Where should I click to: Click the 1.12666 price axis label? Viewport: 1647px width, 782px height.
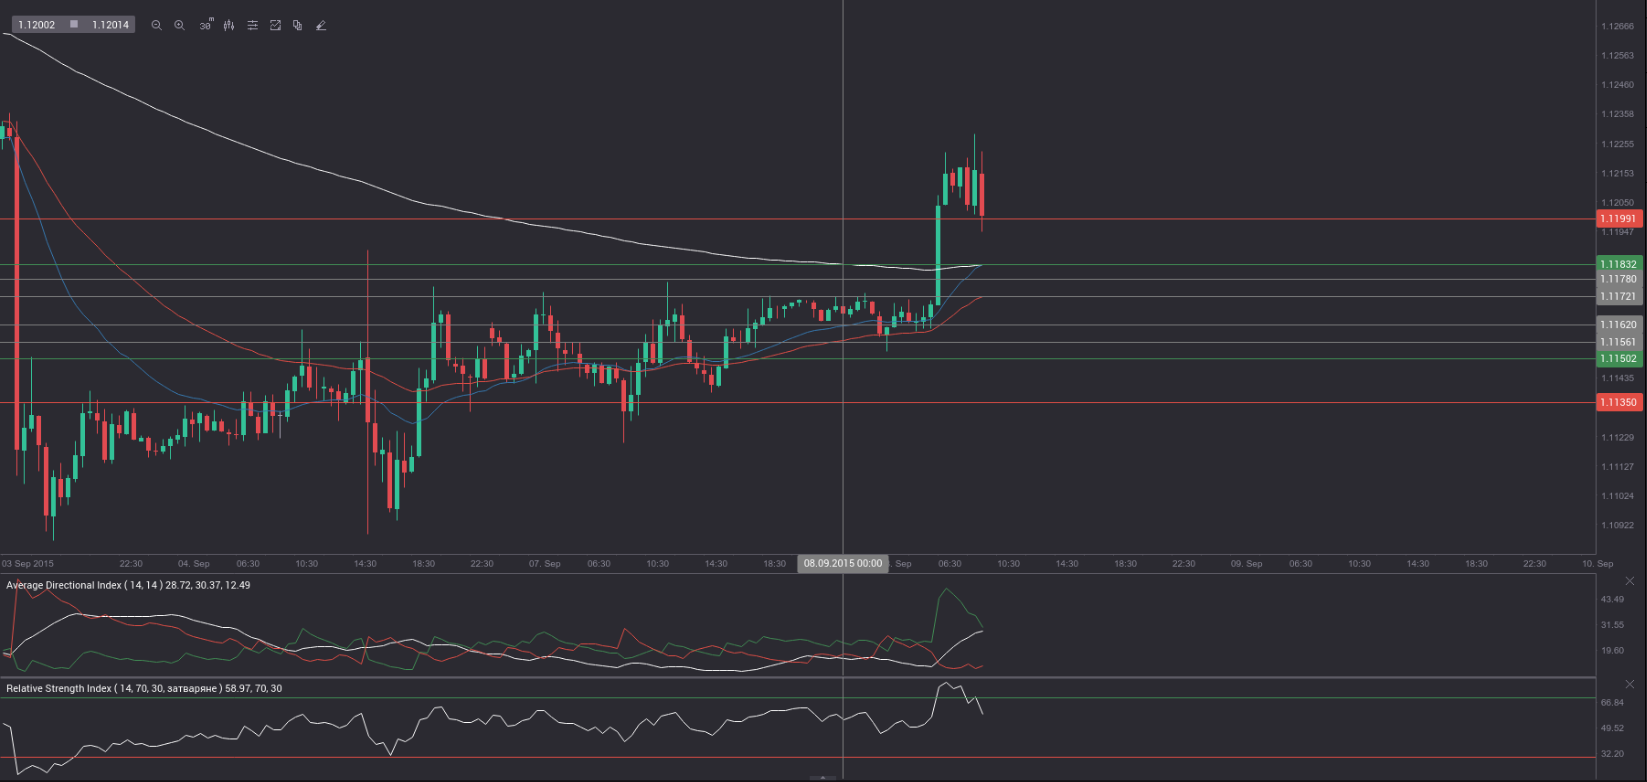click(x=1617, y=26)
